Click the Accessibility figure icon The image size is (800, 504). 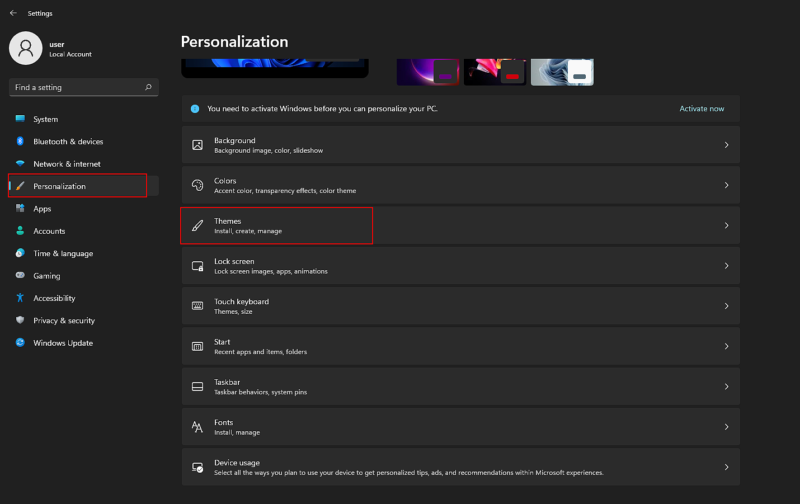tap(20, 298)
